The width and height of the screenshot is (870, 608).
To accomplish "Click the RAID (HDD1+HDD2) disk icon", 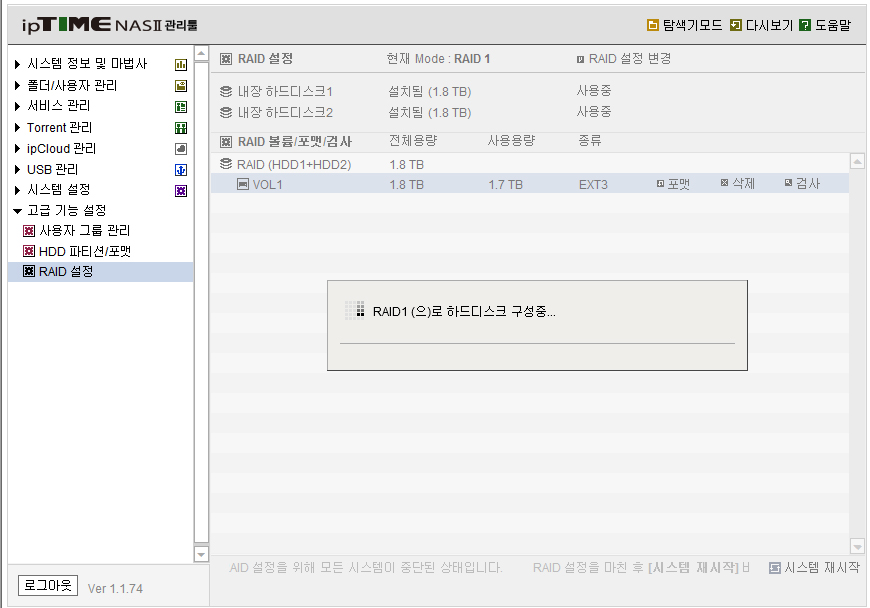I will click(x=226, y=164).
